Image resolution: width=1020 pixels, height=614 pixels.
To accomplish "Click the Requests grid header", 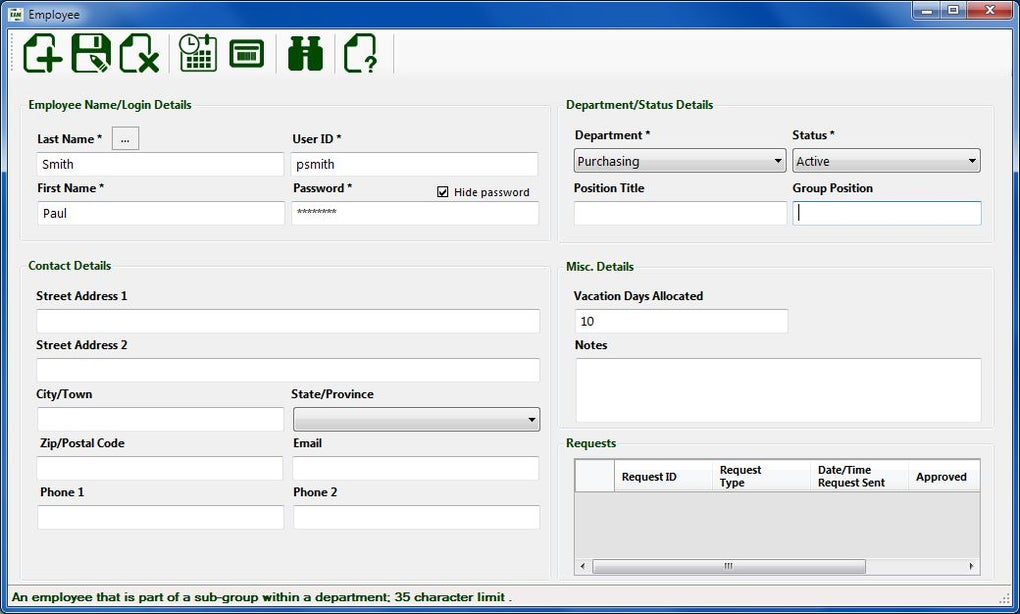I will pos(594,475).
